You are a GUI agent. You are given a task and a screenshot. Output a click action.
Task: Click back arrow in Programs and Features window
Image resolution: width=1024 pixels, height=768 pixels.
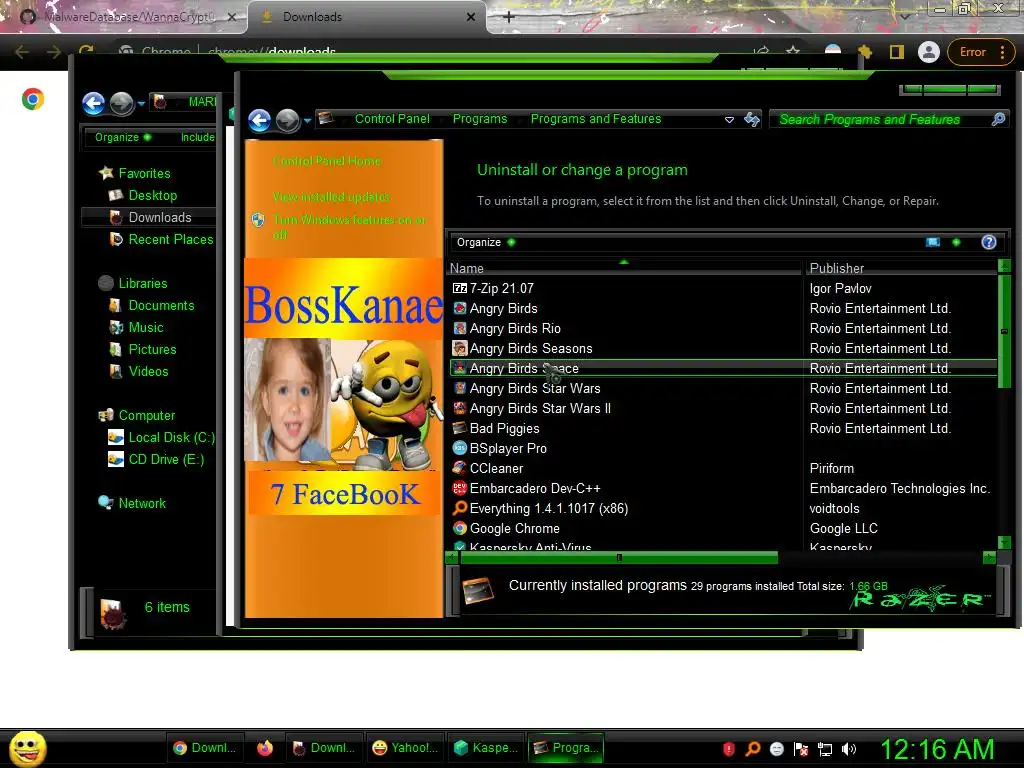click(x=259, y=120)
